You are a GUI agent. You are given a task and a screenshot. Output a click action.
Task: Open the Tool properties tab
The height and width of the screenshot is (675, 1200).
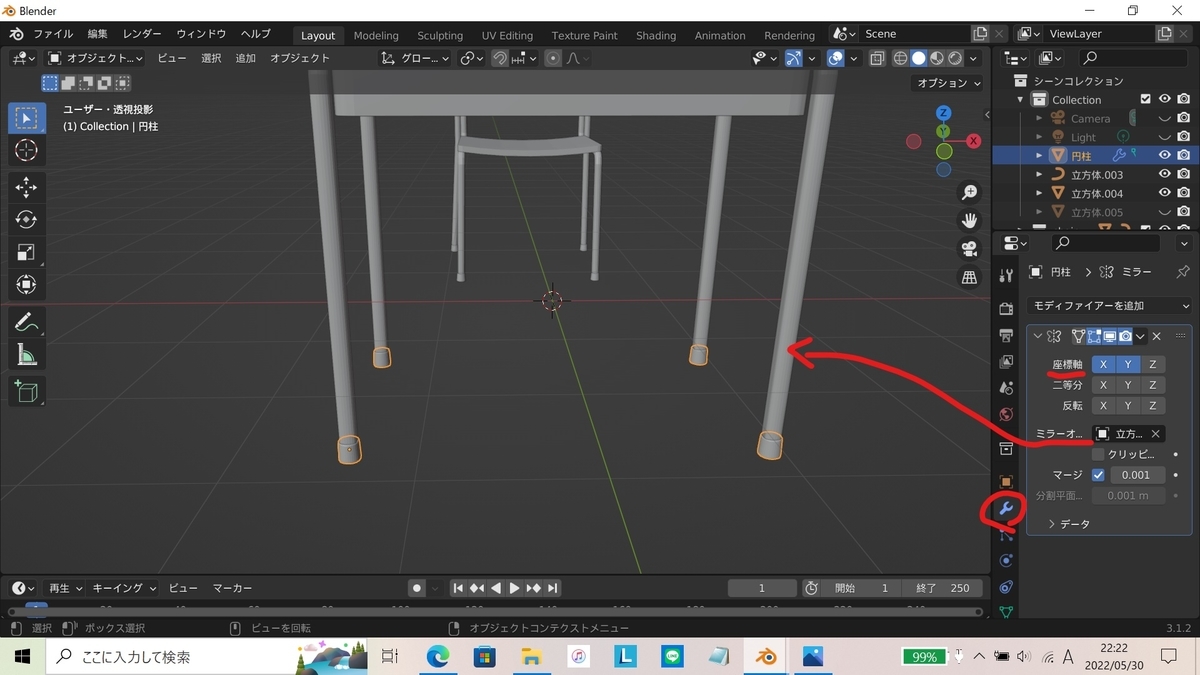tap(1006, 275)
